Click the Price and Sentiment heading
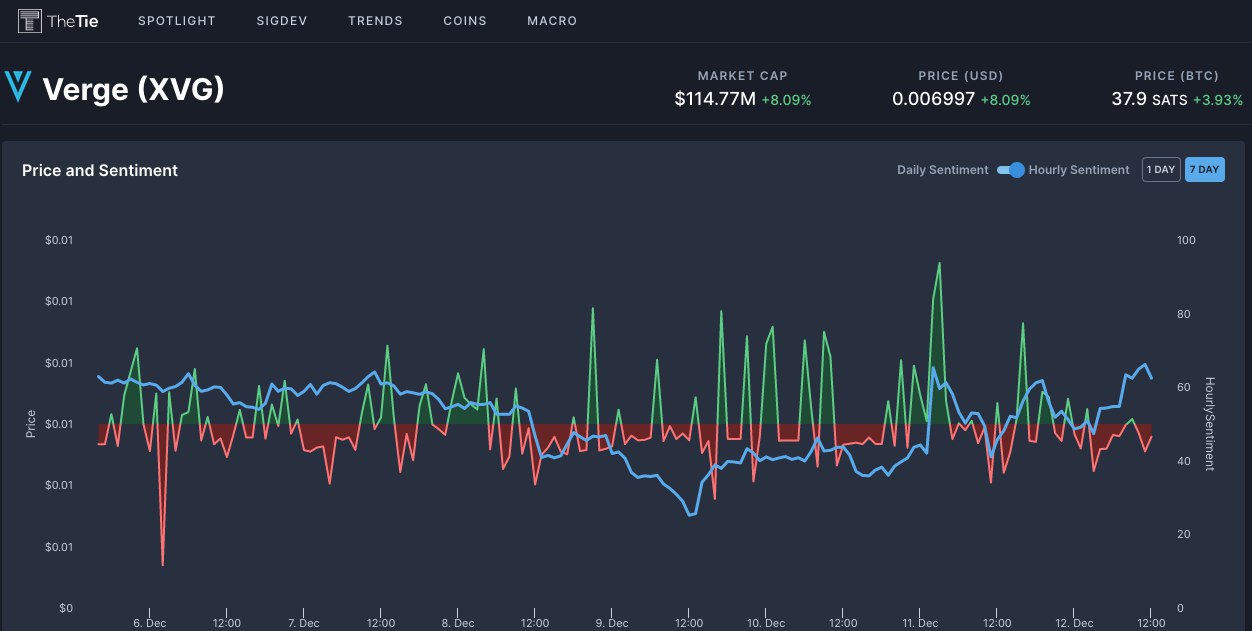1252x631 pixels. point(100,171)
